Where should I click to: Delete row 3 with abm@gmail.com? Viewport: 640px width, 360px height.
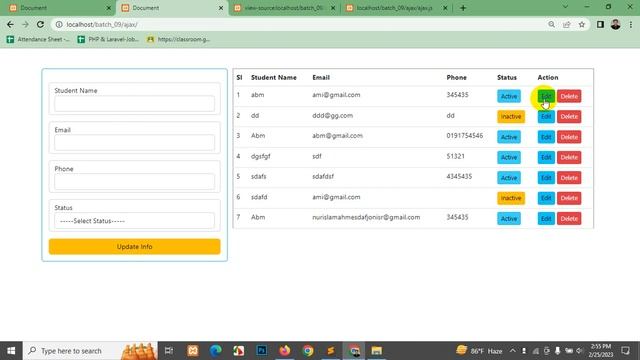pos(569,137)
